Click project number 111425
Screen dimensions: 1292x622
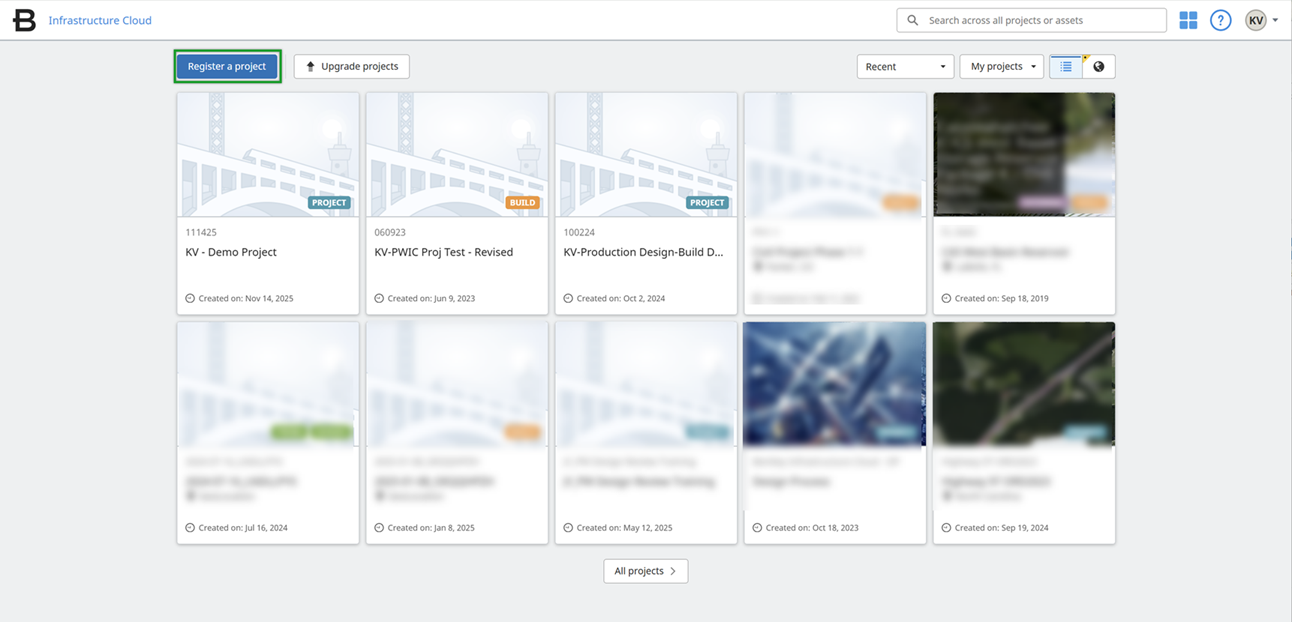tap(201, 232)
